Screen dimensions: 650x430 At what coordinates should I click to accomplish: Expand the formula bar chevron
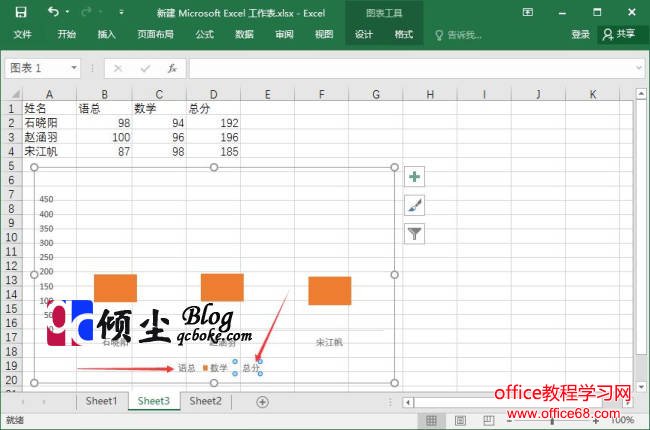point(639,68)
